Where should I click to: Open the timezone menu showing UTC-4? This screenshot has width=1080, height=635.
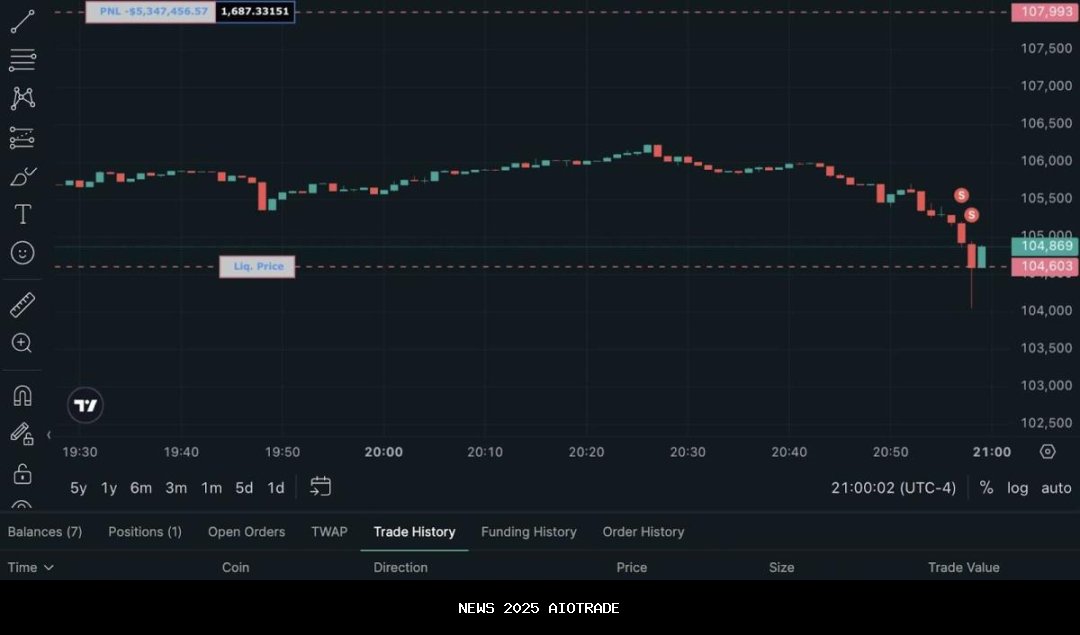[893, 488]
